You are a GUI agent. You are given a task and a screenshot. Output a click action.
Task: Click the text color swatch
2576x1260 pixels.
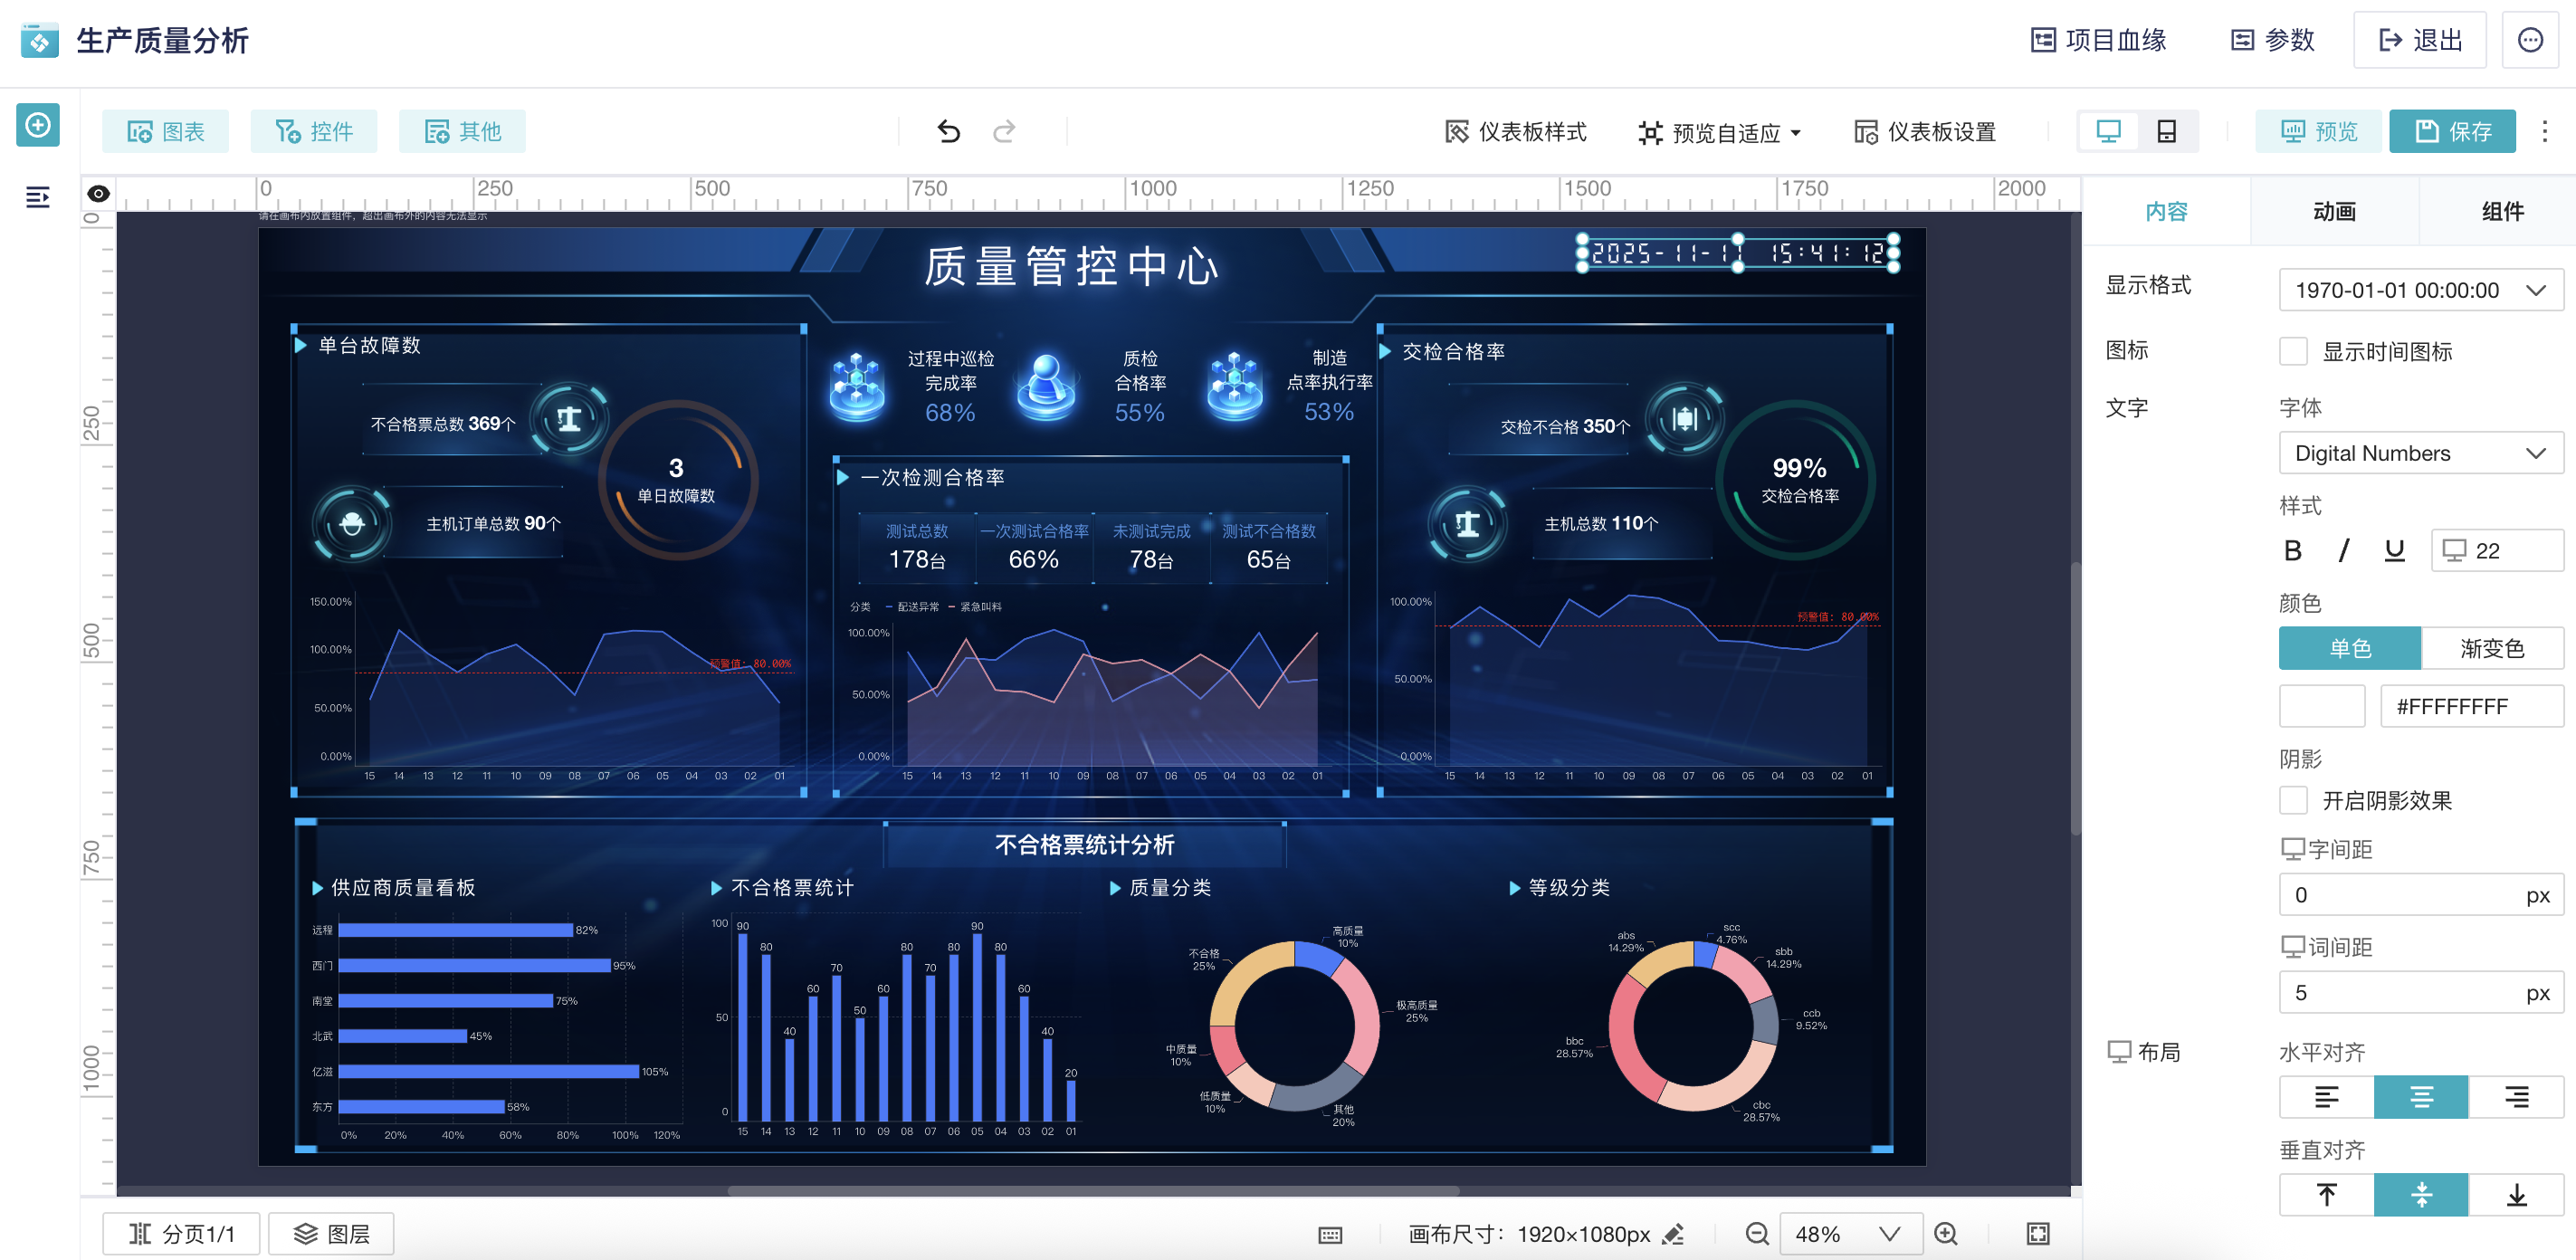pos(2322,706)
